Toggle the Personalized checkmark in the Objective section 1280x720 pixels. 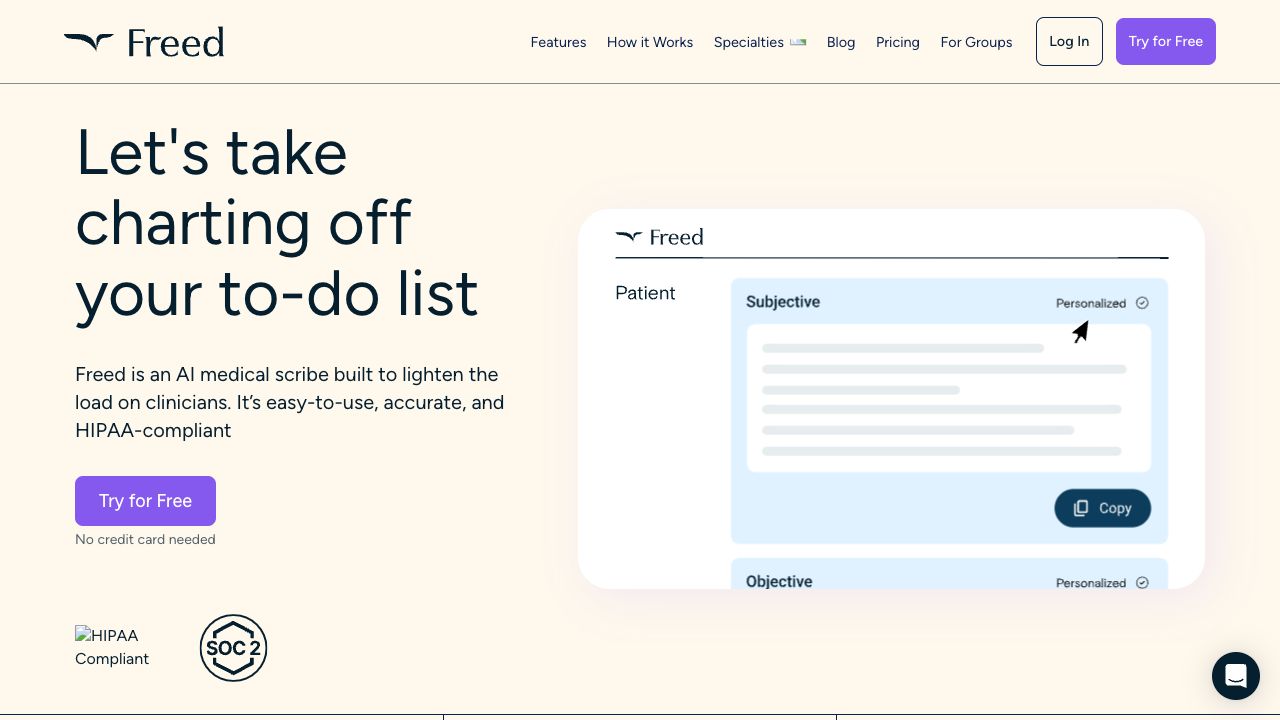point(1142,583)
